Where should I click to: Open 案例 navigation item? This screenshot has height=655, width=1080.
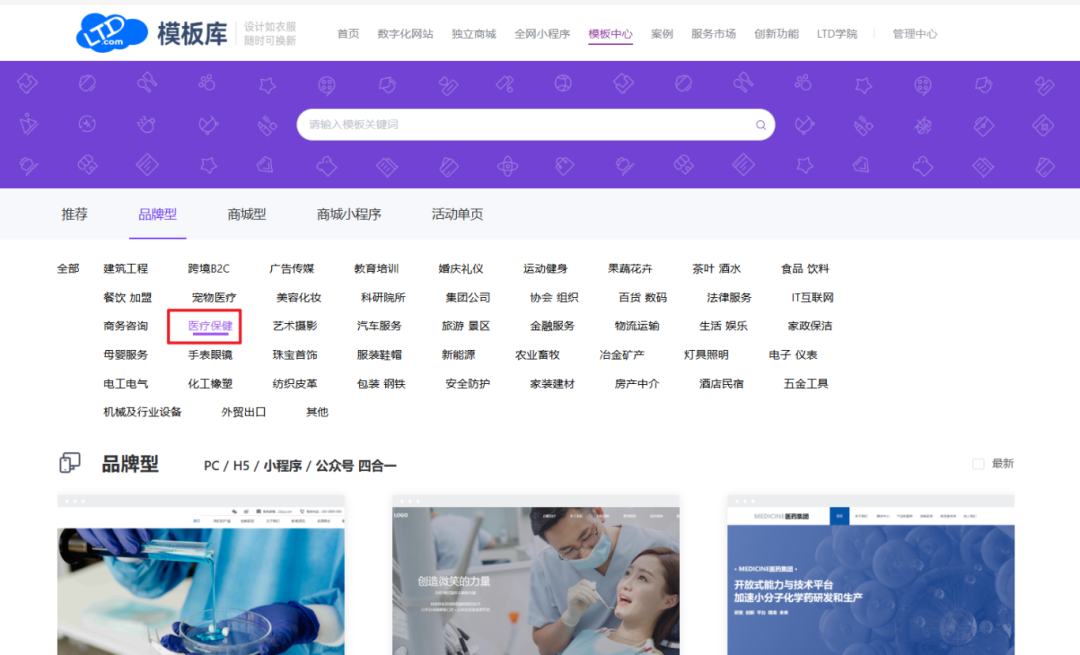662,34
